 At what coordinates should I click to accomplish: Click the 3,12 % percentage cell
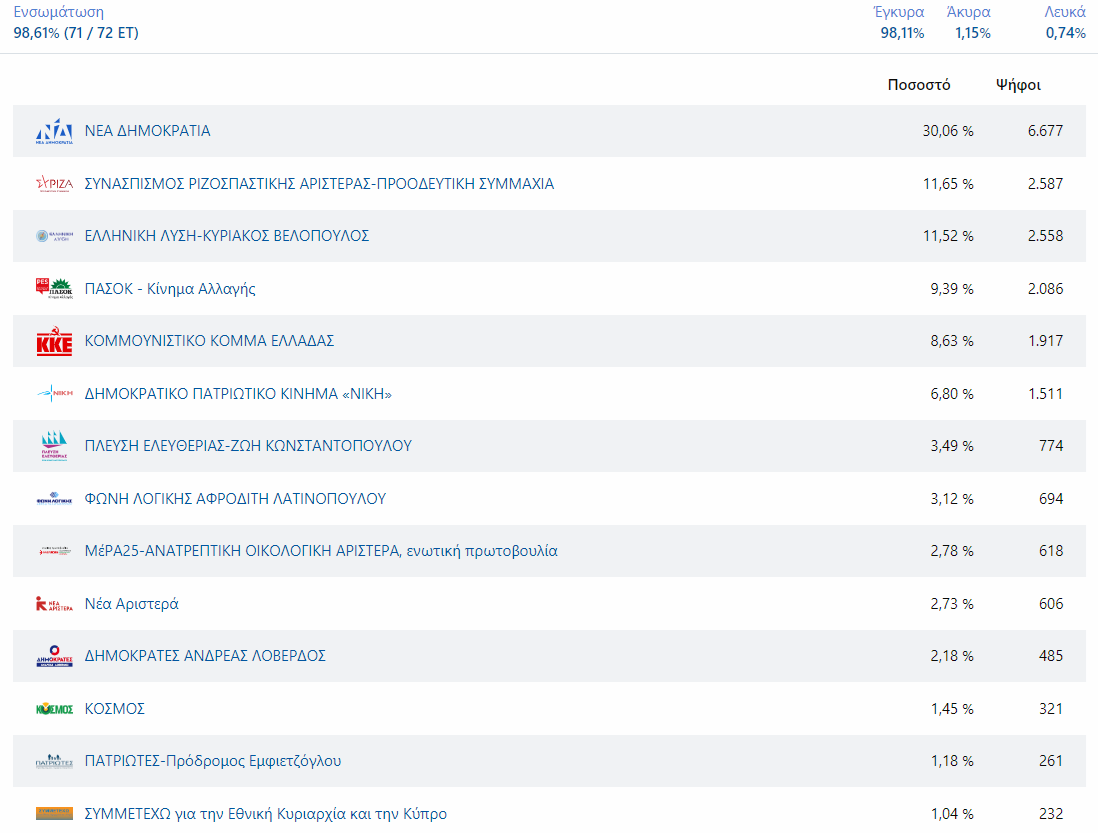(952, 498)
